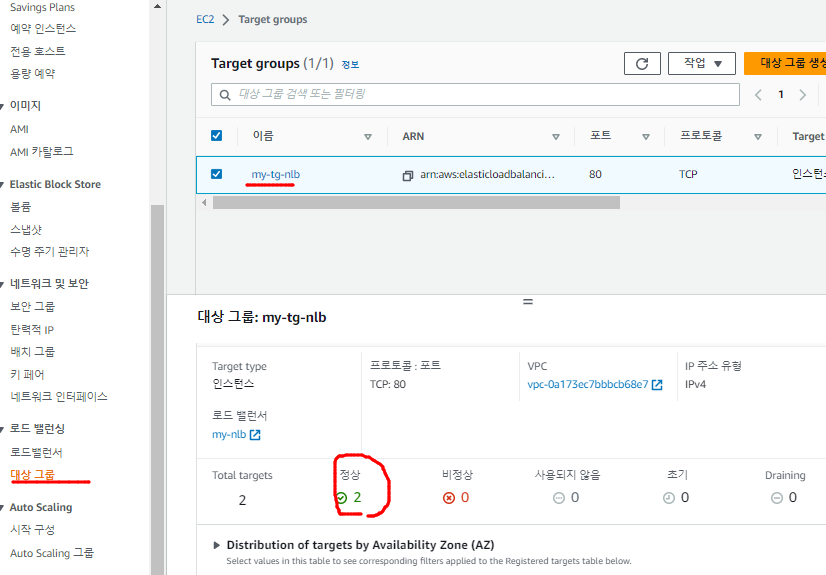Image resolution: width=826 pixels, height=575 pixels.
Task: Collapse the 로드 밸런싱 section
Action: click(2, 430)
